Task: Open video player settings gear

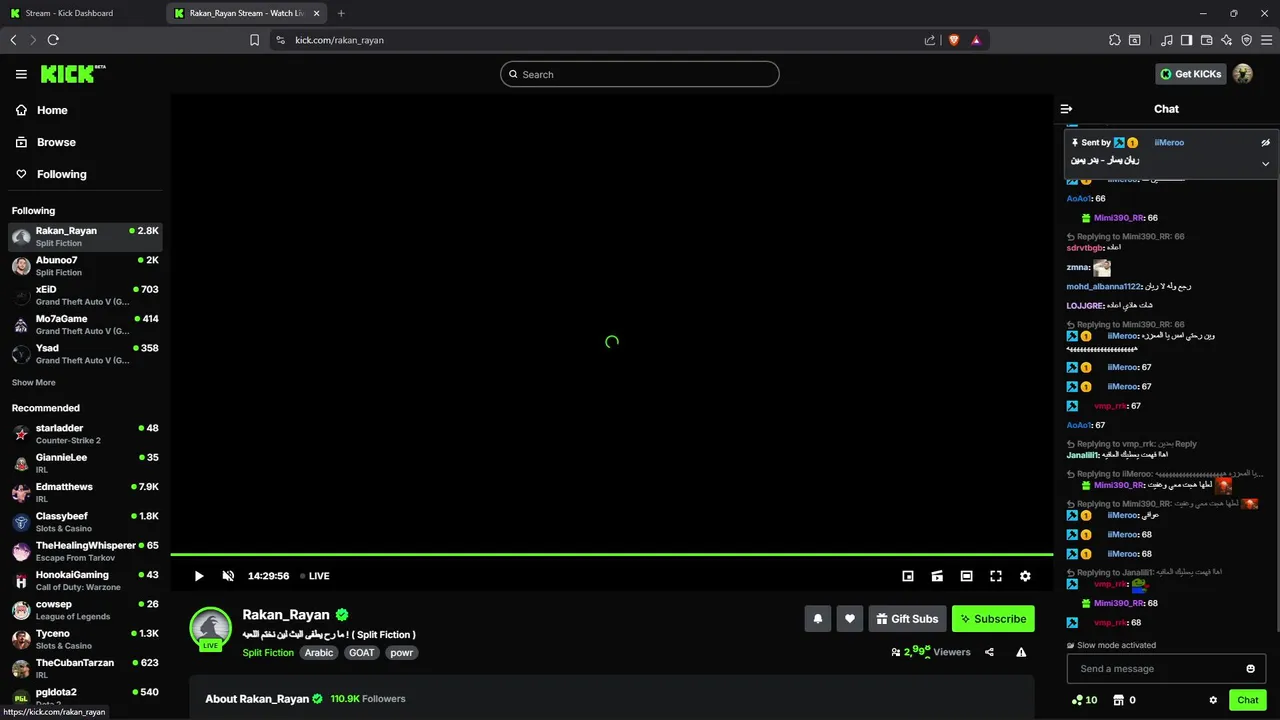Action: 1025,576
